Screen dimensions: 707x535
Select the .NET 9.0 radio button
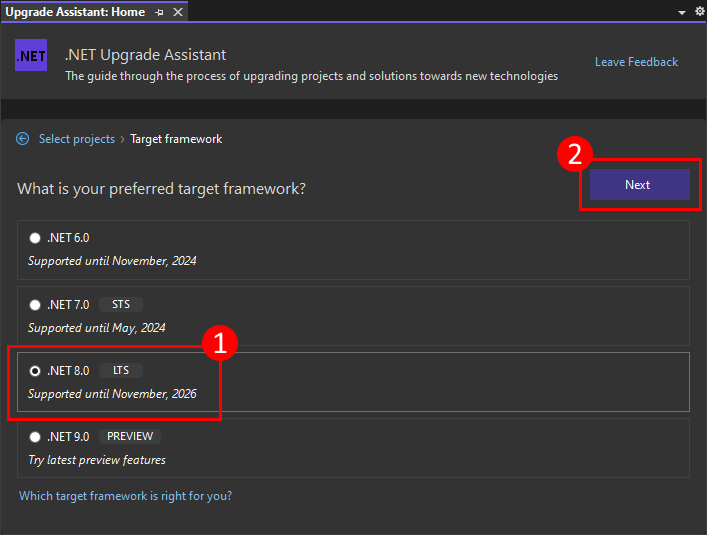[x=35, y=437]
